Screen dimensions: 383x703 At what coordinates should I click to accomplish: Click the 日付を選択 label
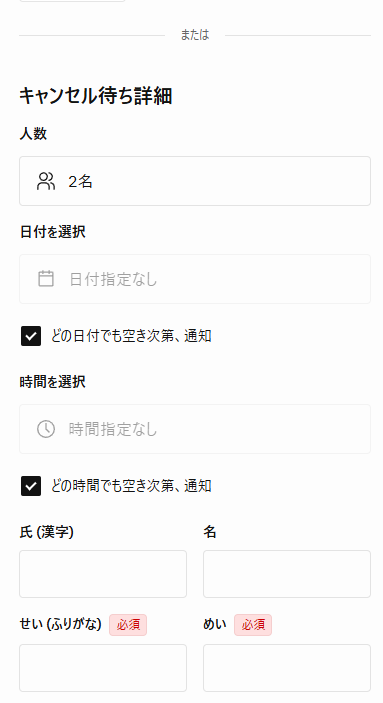[52, 232]
